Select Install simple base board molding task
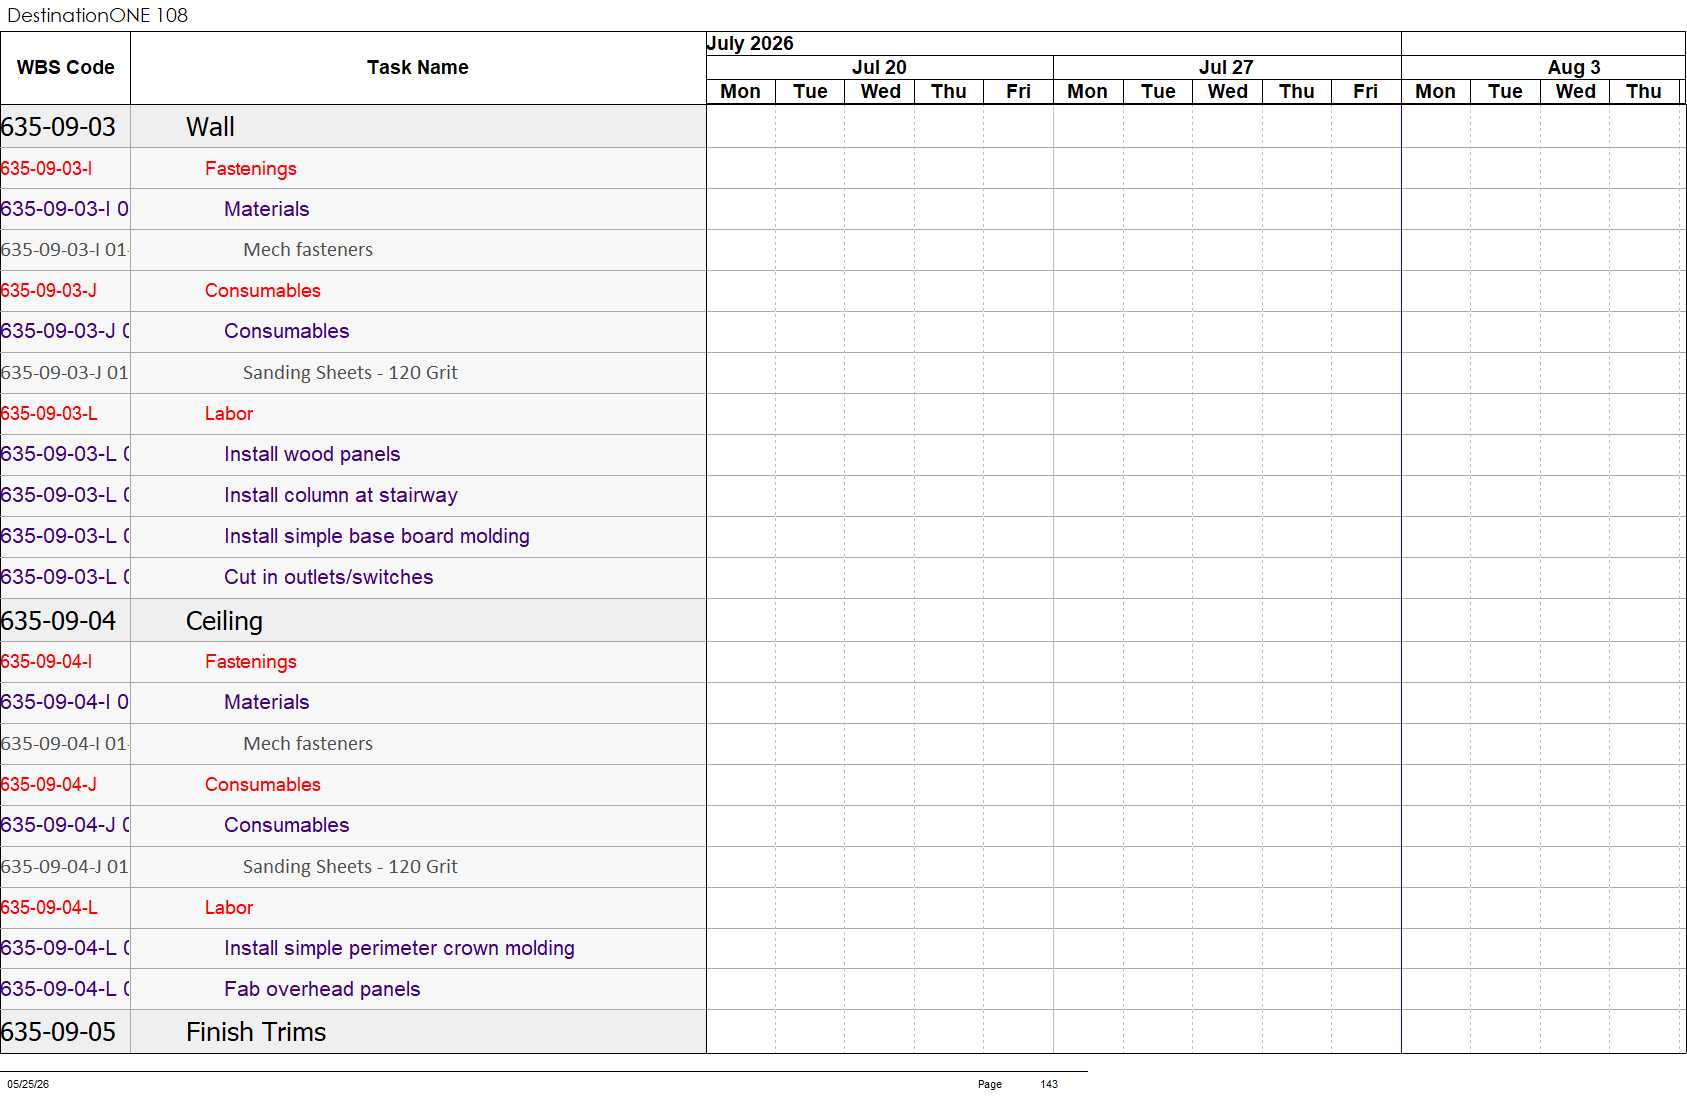Image resolution: width=1687 pixels, height=1097 pixels. tap(376, 536)
